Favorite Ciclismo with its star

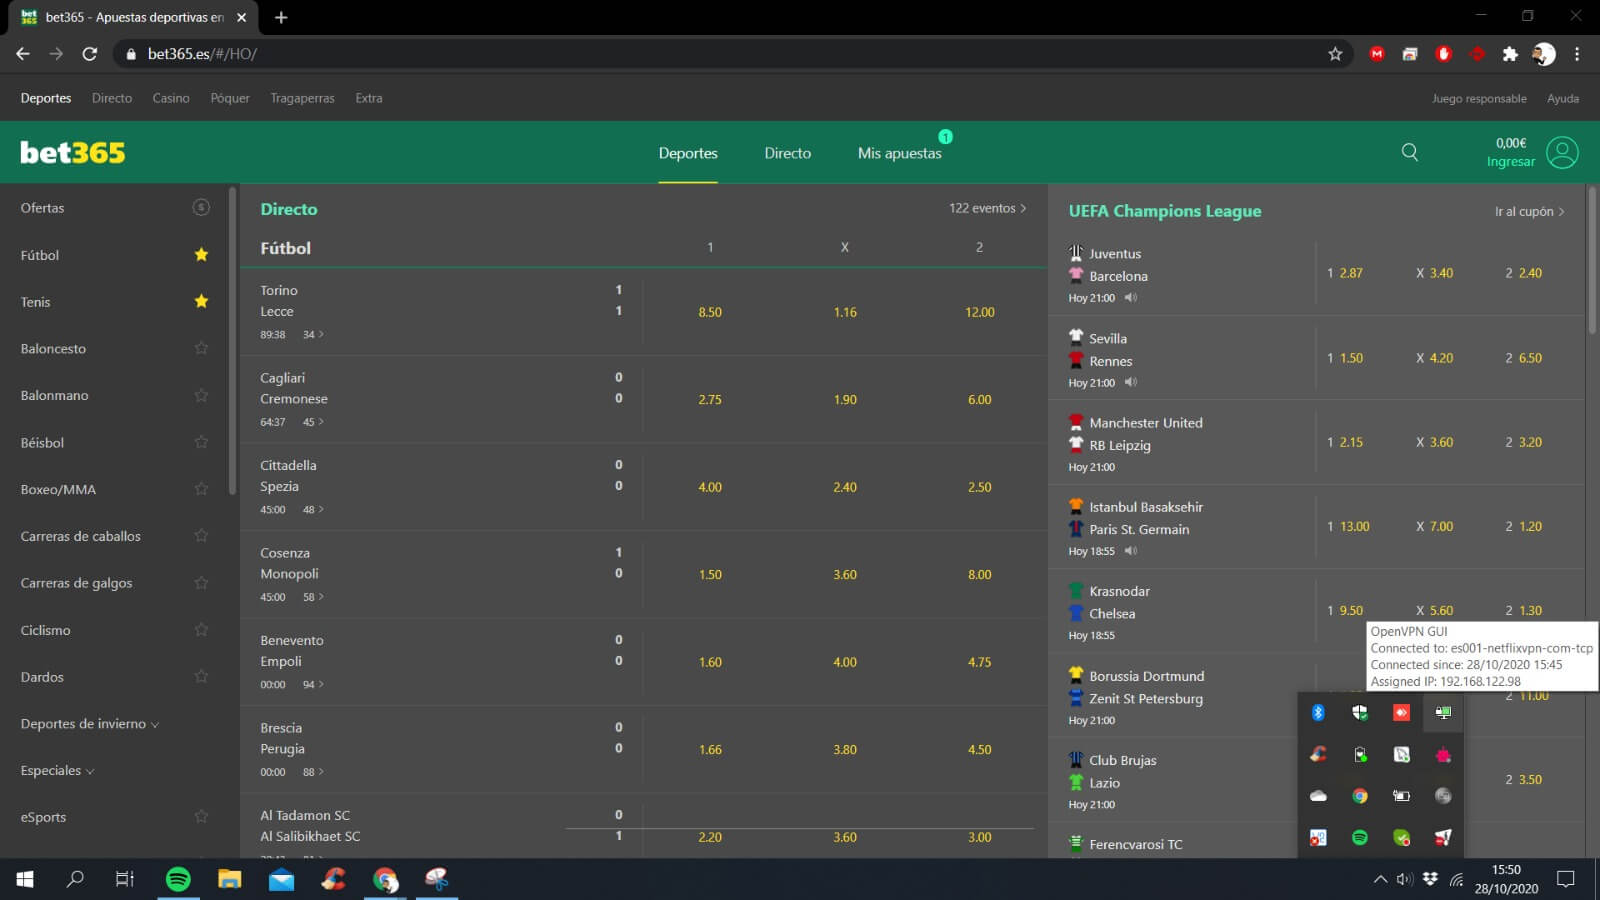pos(201,629)
